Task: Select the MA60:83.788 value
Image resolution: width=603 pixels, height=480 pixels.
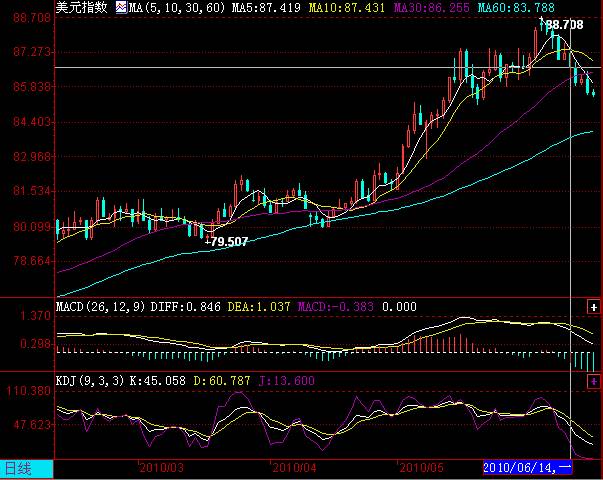Action: pos(516,7)
